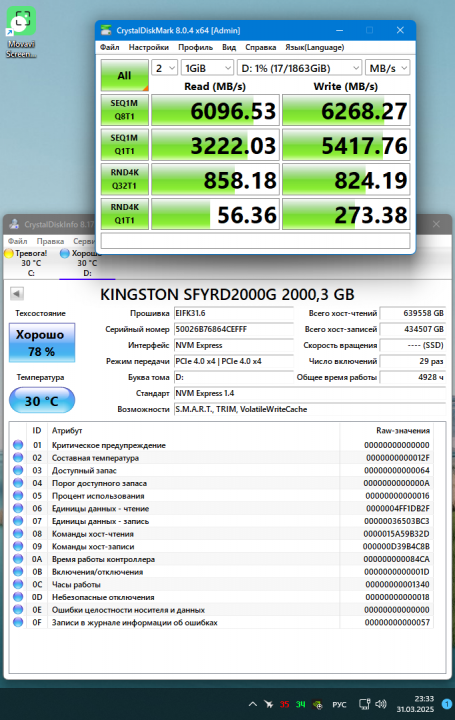The width and height of the screenshot is (455, 720).
Task: Open test count dropdown showing 2
Action: coord(164,68)
